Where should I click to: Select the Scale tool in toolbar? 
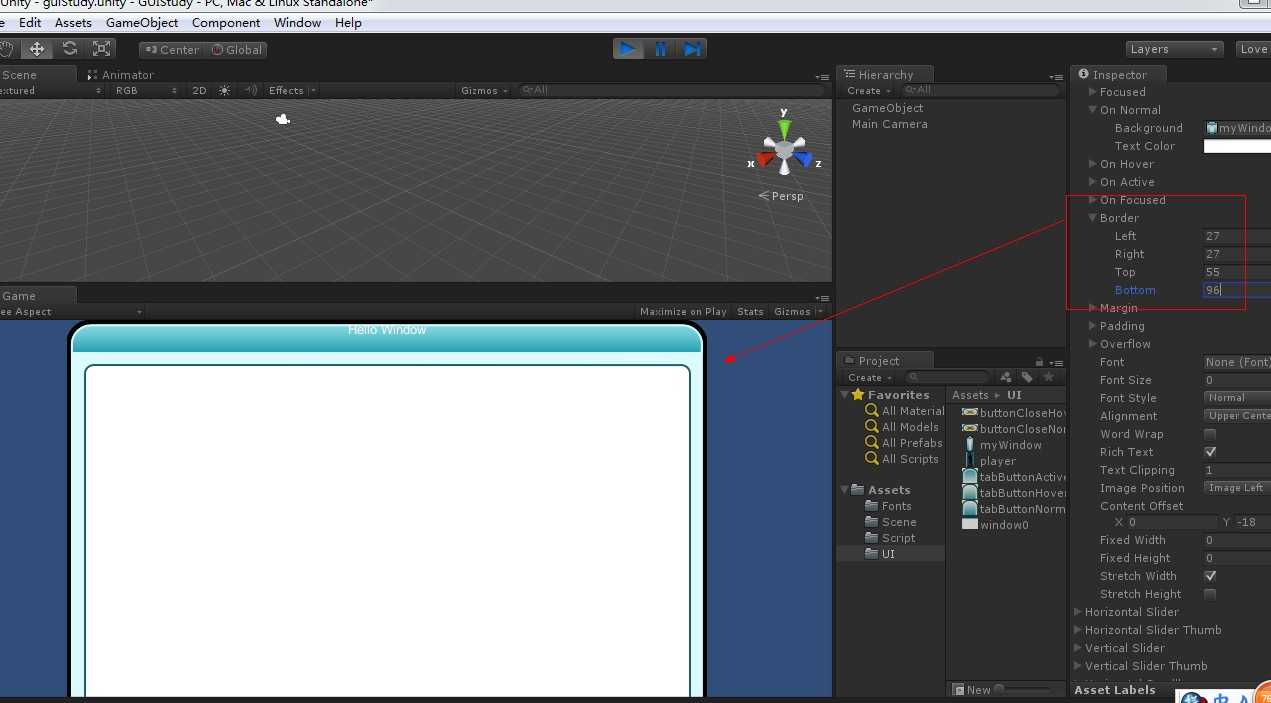(101, 49)
